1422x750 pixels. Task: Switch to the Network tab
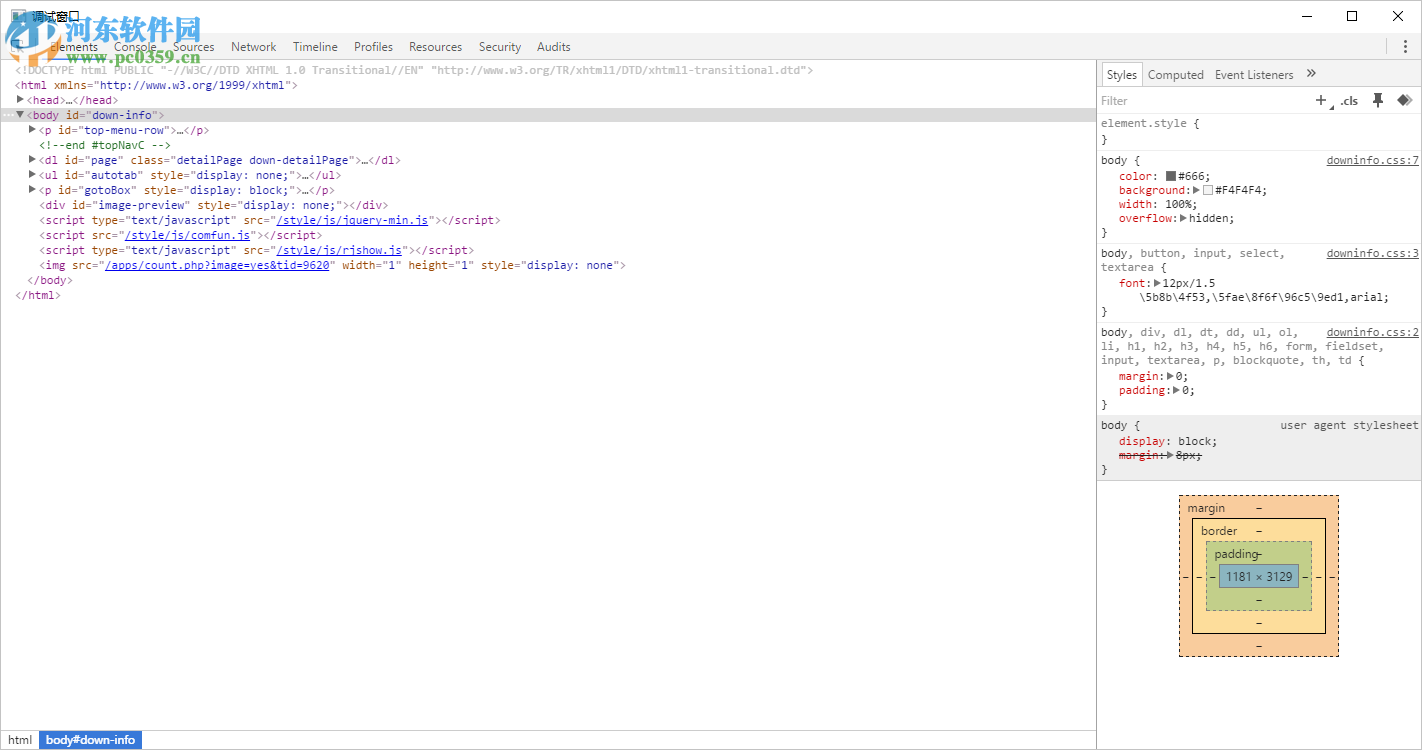(x=253, y=47)
